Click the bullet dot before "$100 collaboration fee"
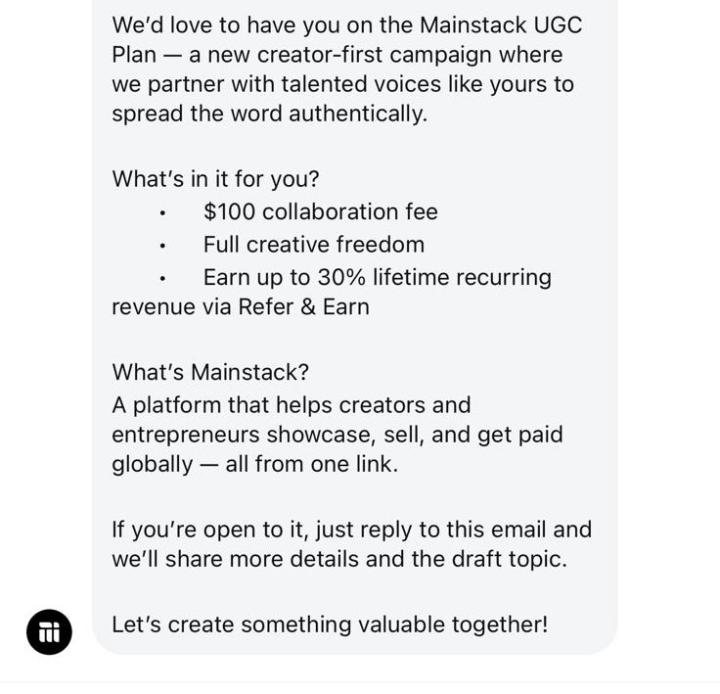Screen dimensions: 720x694 pyautogui.click(x=162, y=213)
